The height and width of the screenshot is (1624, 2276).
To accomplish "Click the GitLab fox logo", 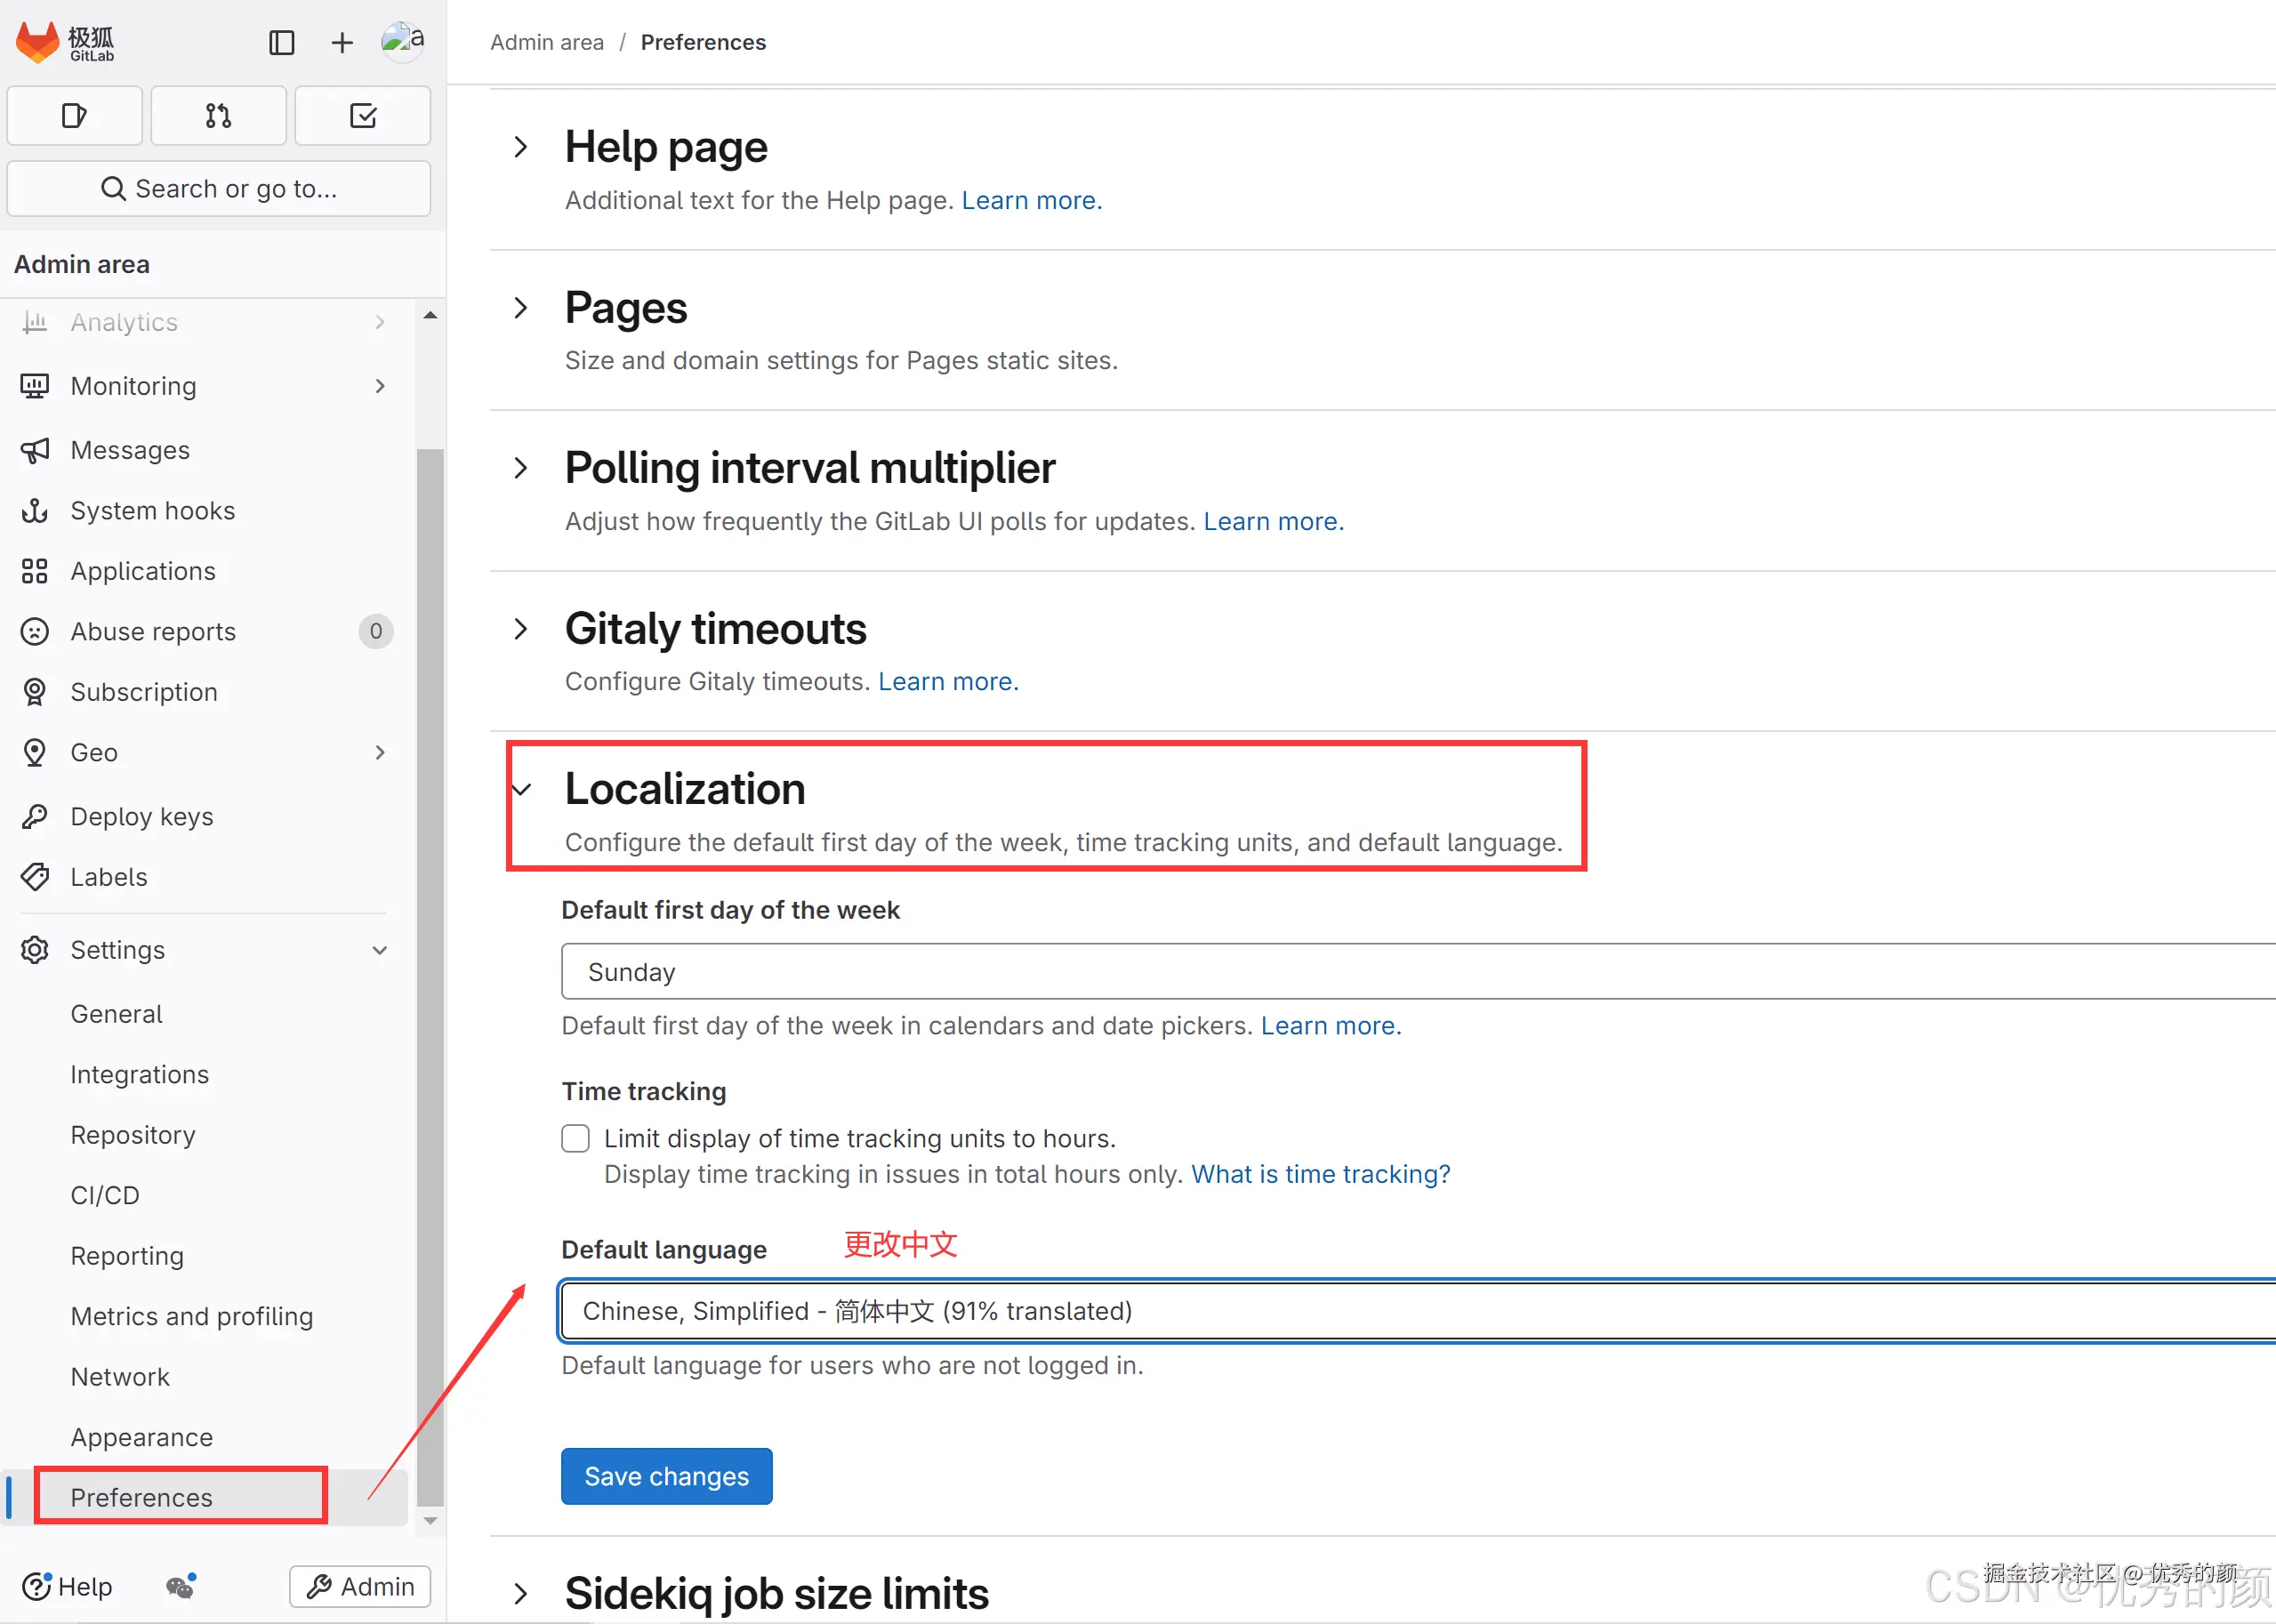I will [38, 42].
